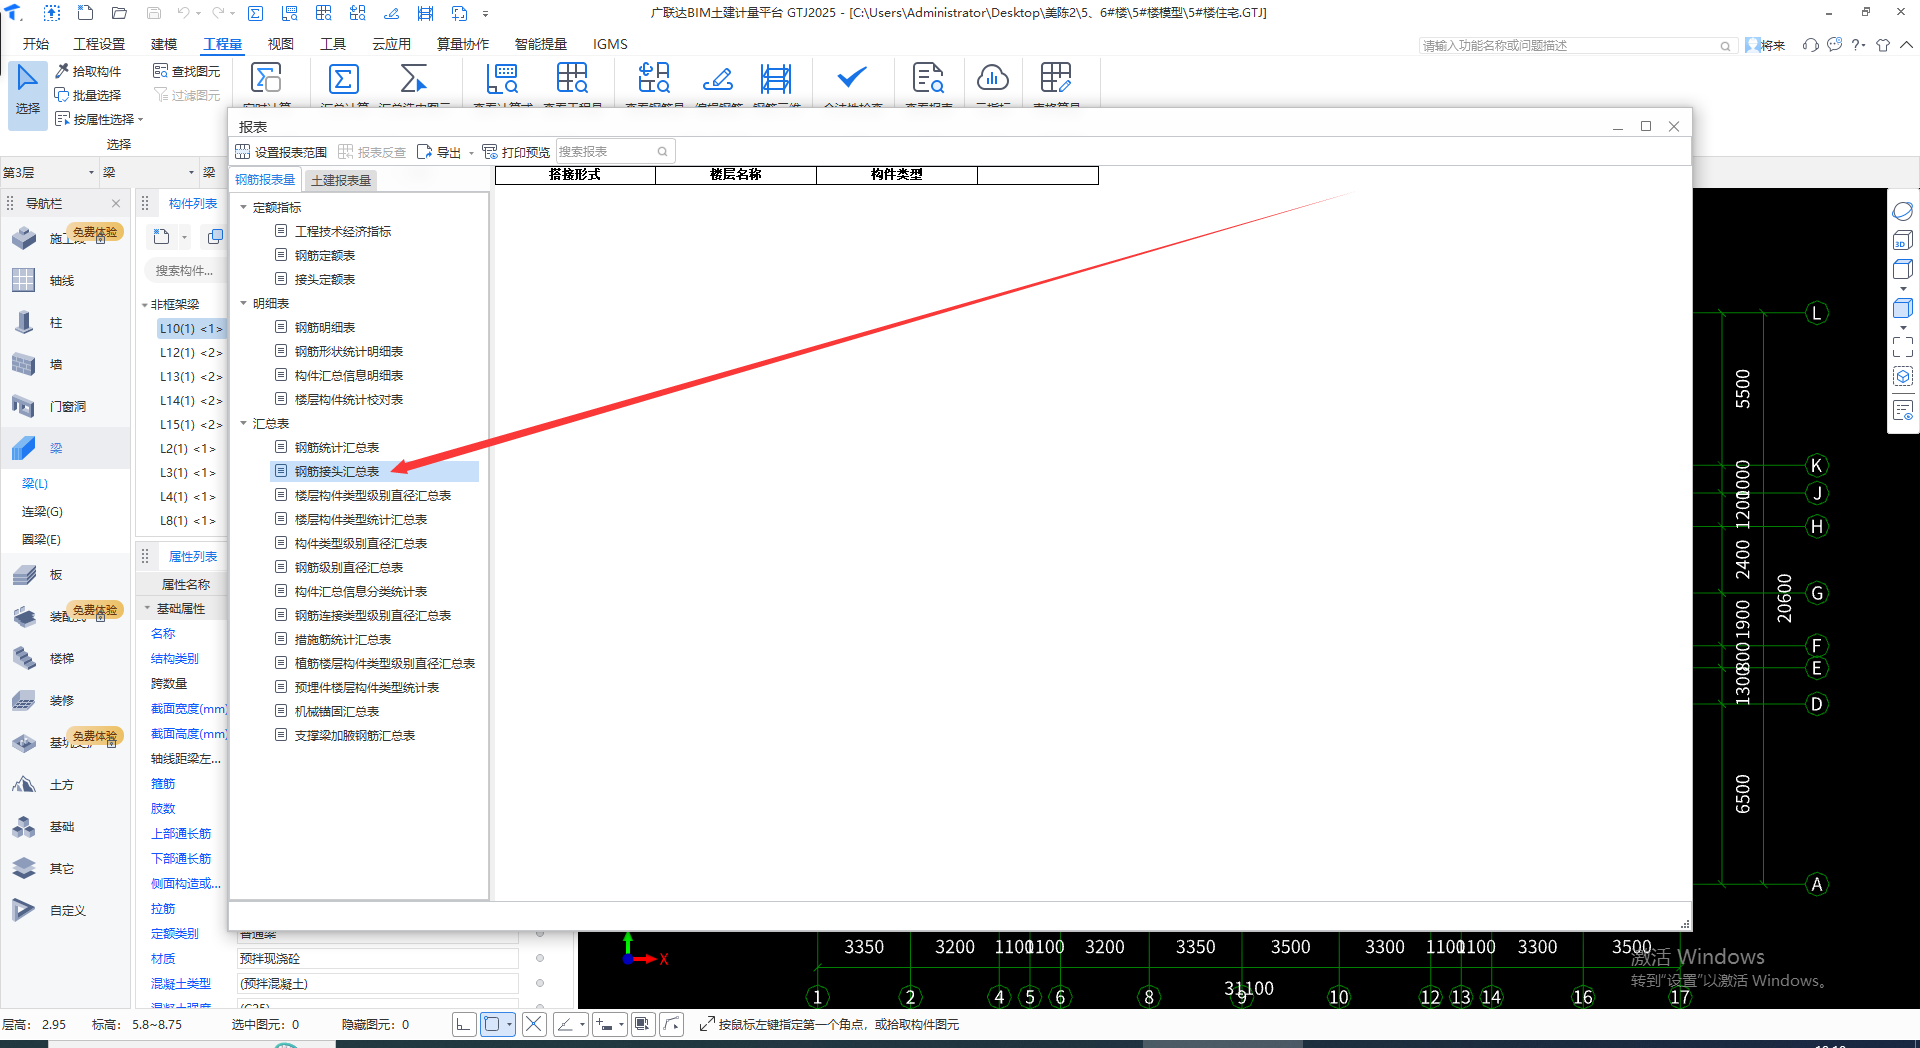Click 打印预览 button
The image size is (1920, 1048).
pyautogui.click(x=516, y=152)
